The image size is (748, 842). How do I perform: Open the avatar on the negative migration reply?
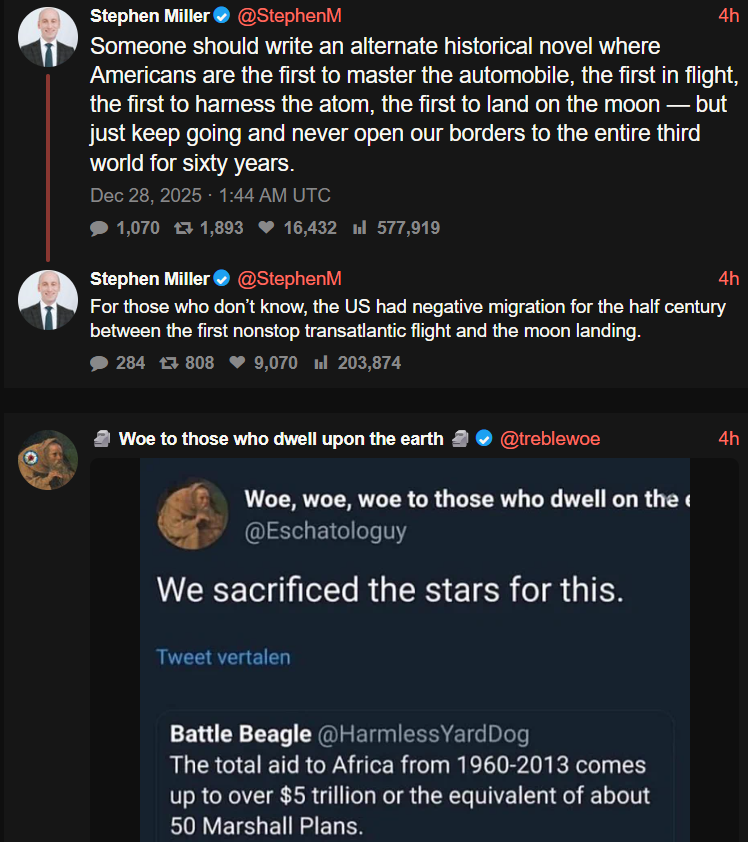48,300
